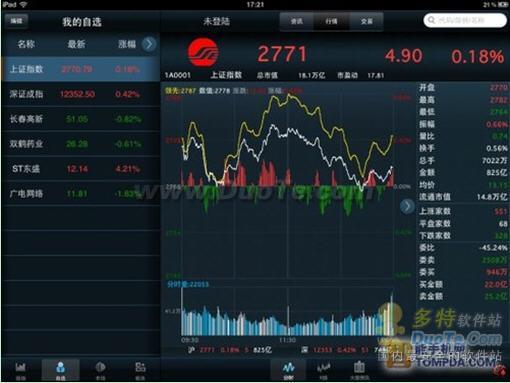Click 最高 highest price row
The image size is (510, 383).
(463, 100)
